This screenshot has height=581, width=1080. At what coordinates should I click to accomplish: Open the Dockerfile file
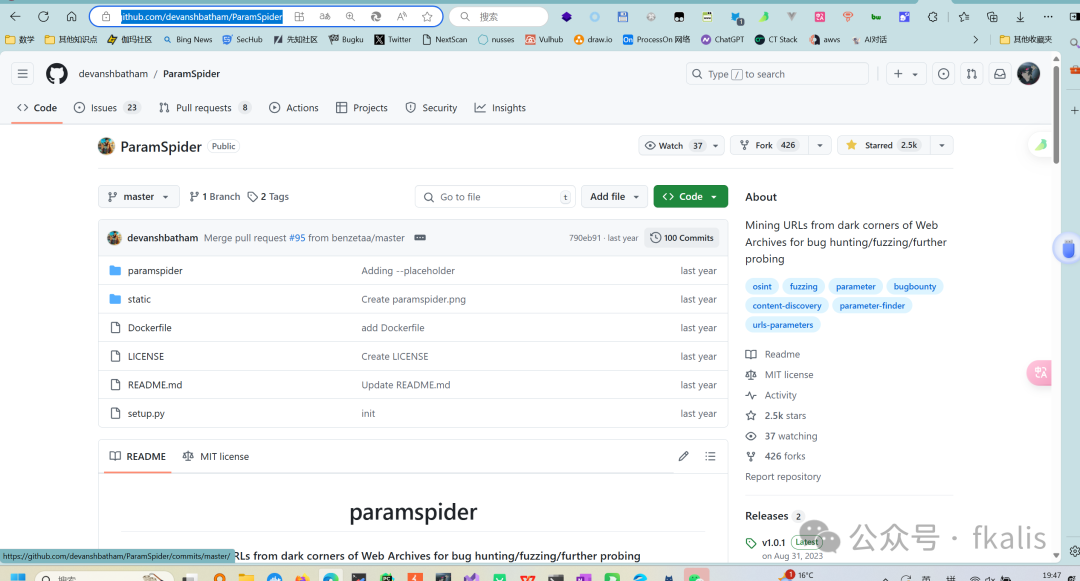149,328
